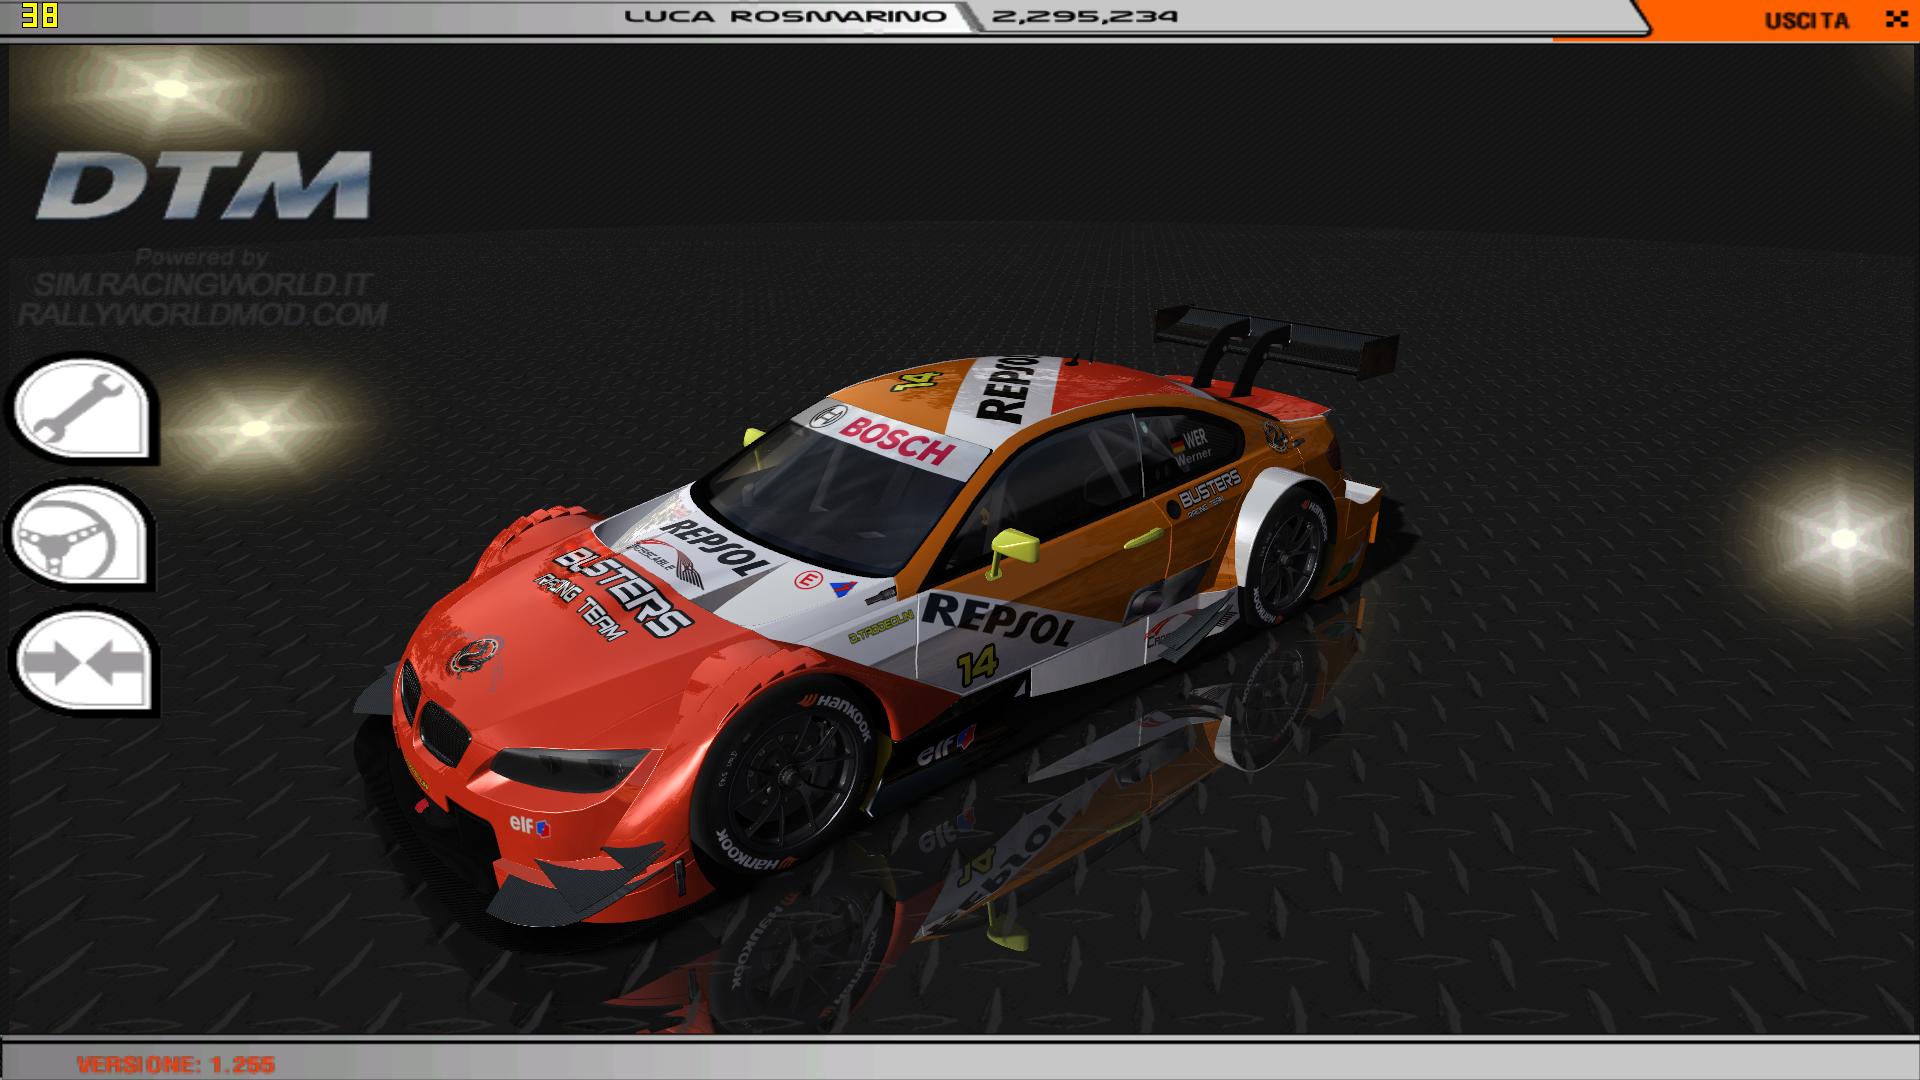The width and height of the screenshot is (1920, 1080).
Task: Click the RALLYWORLDMOD.COM text
Action: (202, 315)
